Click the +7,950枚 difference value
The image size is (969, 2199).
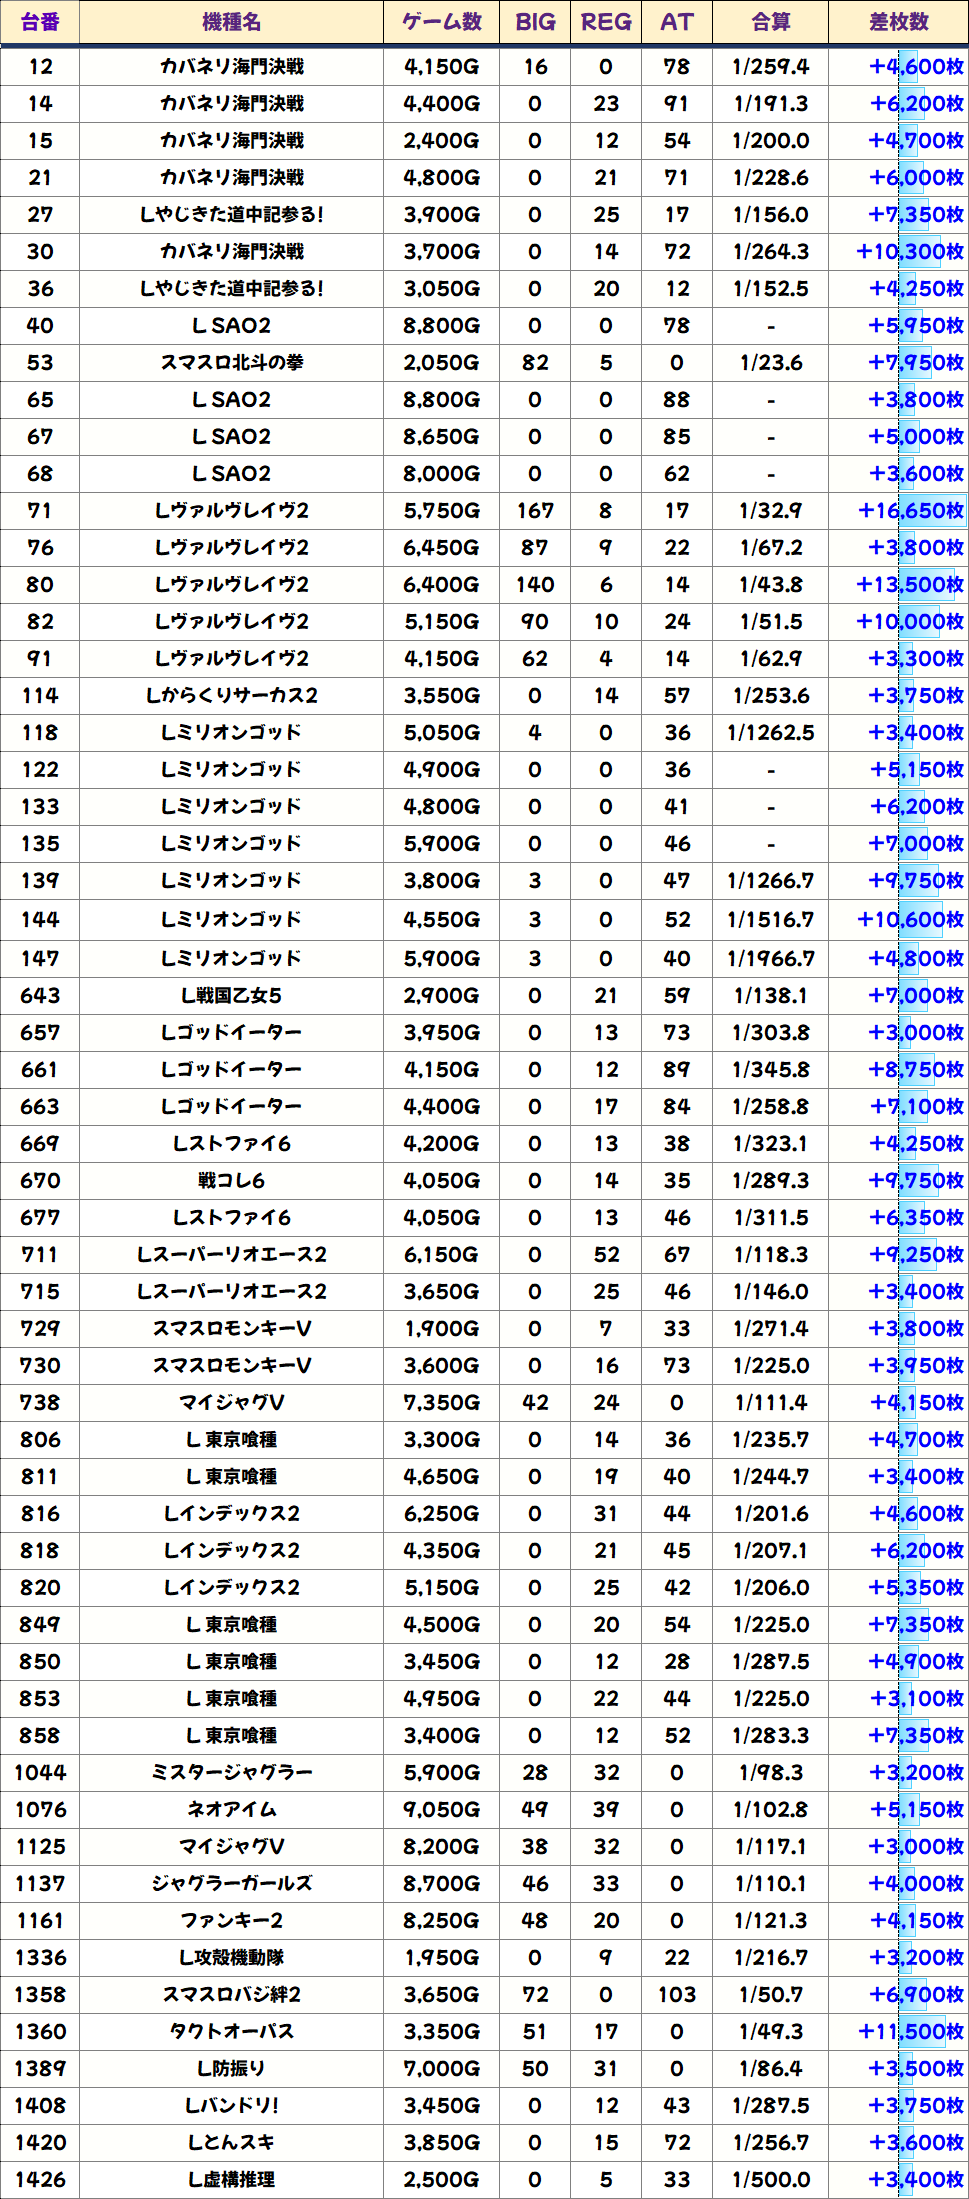[916, 363]
